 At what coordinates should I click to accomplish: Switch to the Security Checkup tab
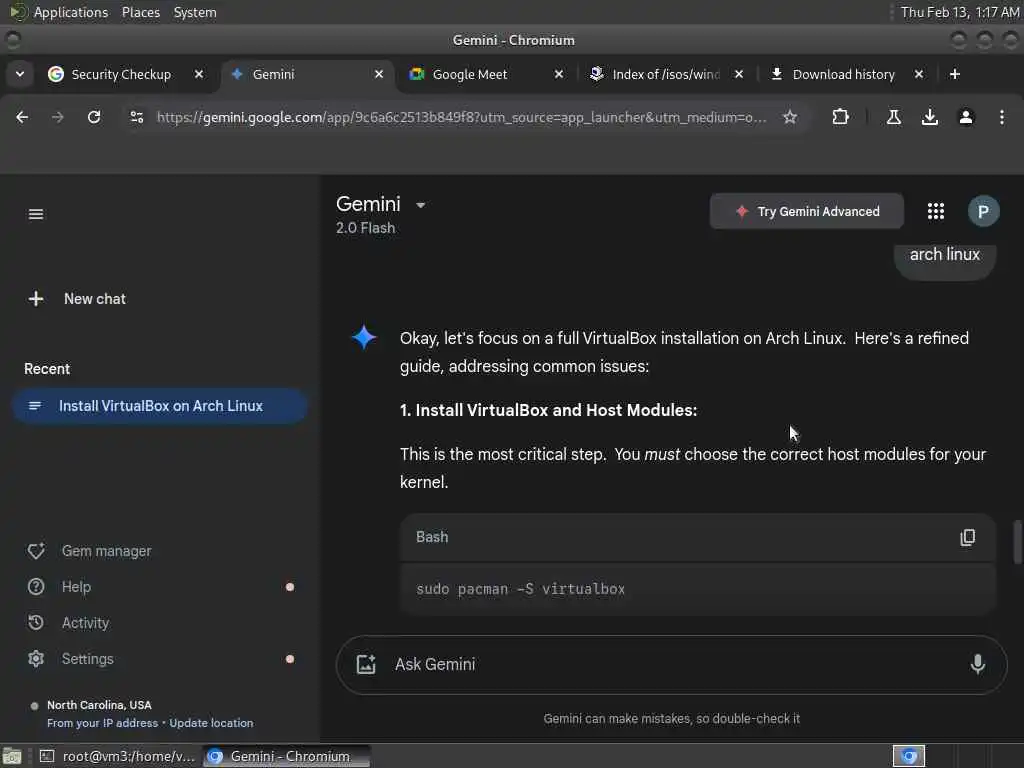[x=121, y=74]
